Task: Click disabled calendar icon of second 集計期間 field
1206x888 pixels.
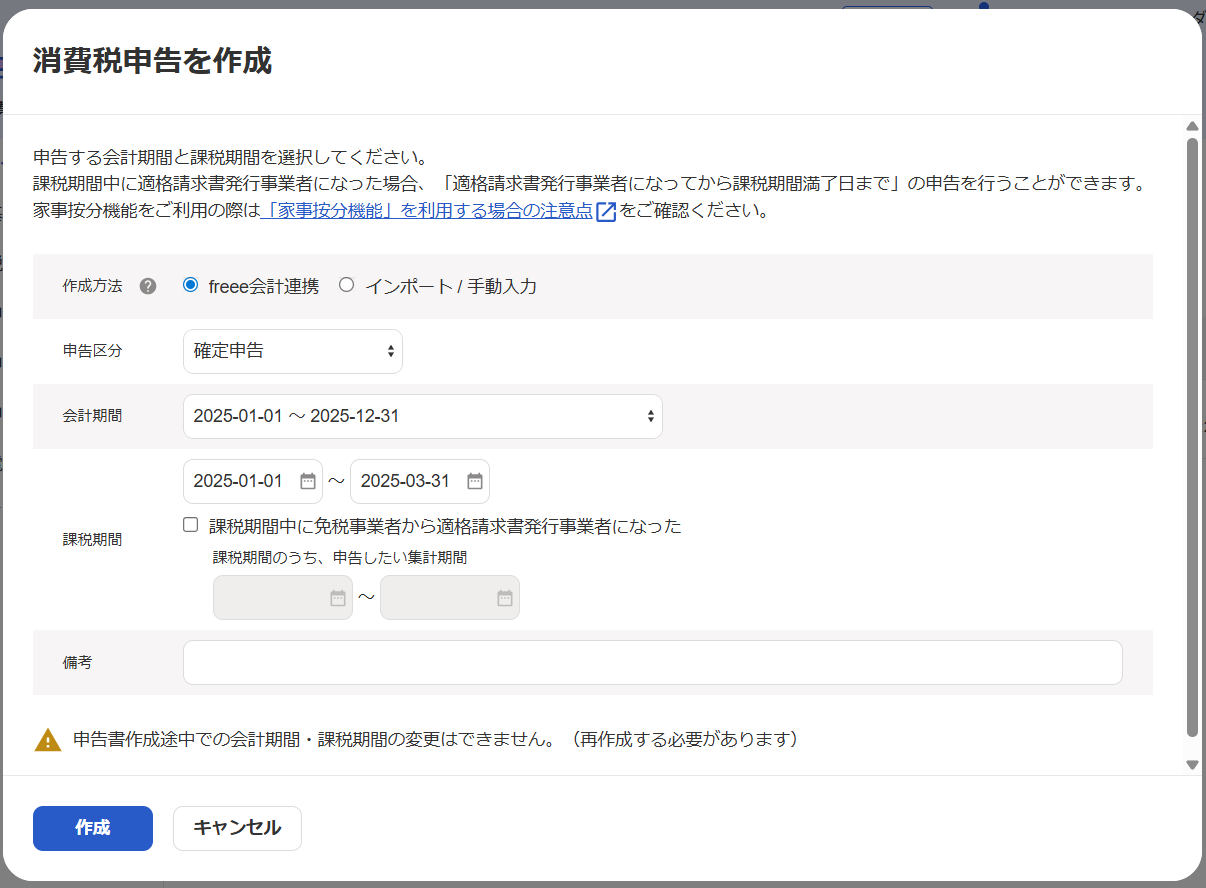Action: 505,597
